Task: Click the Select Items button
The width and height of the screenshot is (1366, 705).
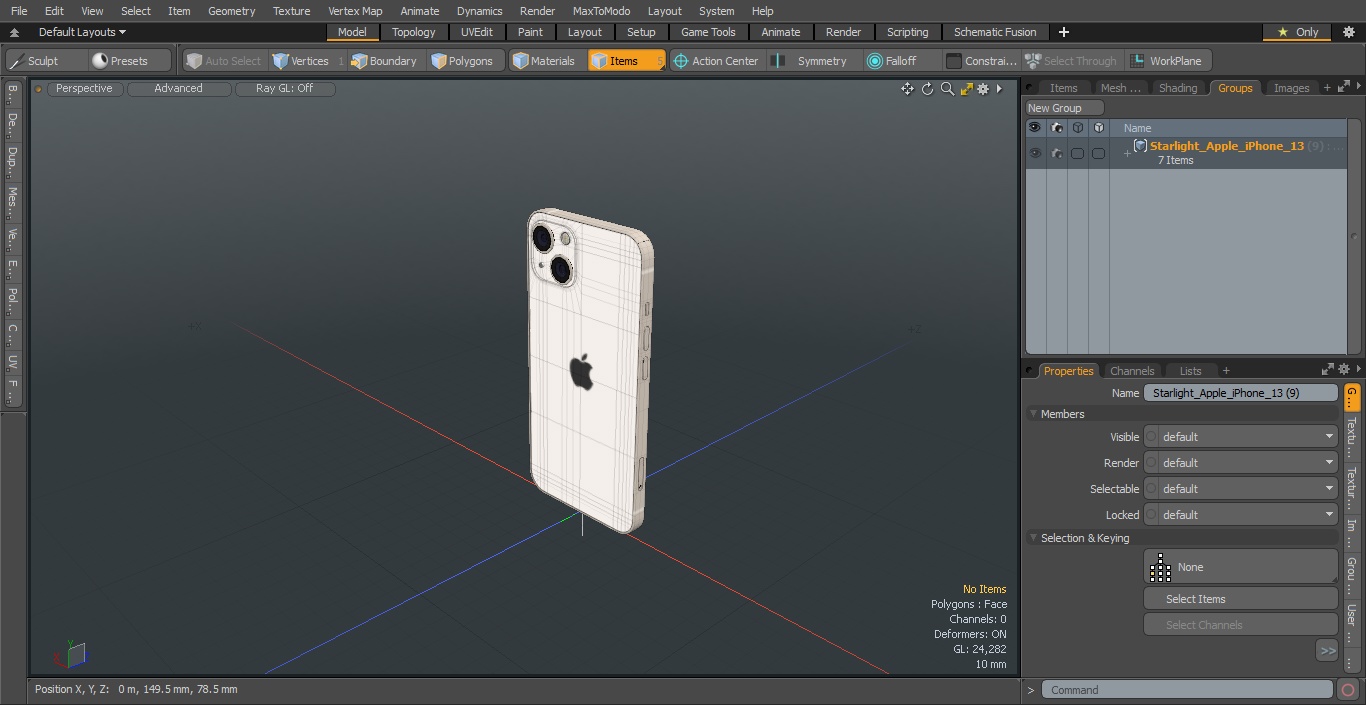Action: point(1240,599)
